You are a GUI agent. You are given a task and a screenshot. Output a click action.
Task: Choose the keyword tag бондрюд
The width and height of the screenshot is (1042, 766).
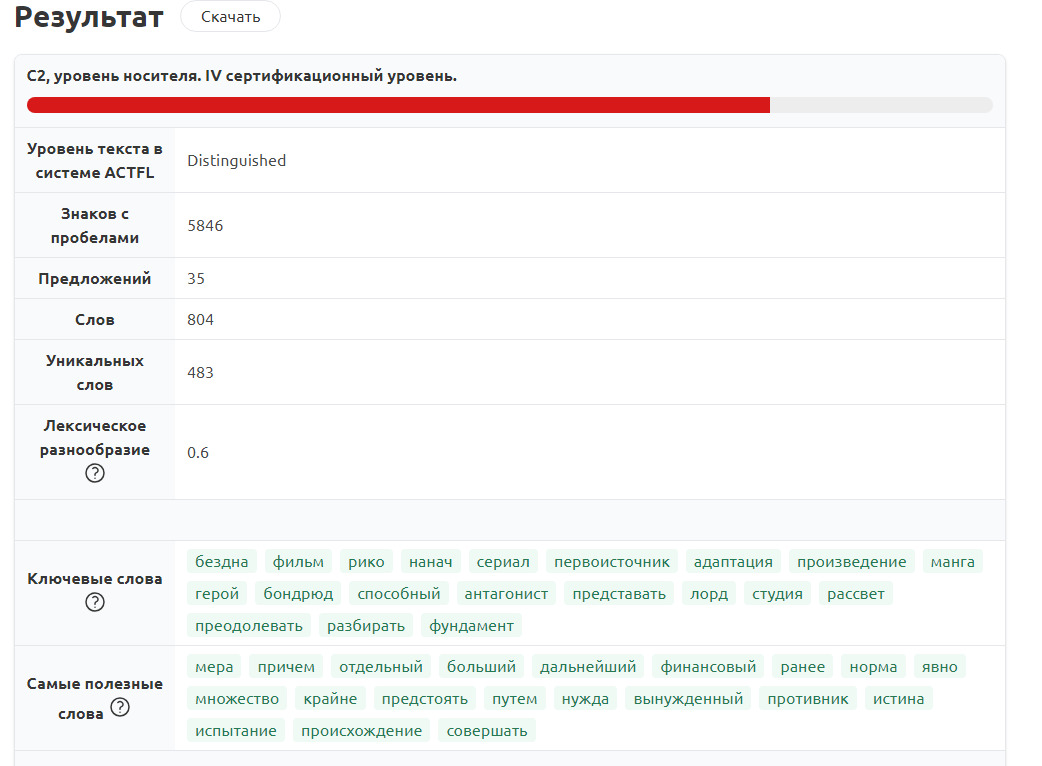point(298,594)
